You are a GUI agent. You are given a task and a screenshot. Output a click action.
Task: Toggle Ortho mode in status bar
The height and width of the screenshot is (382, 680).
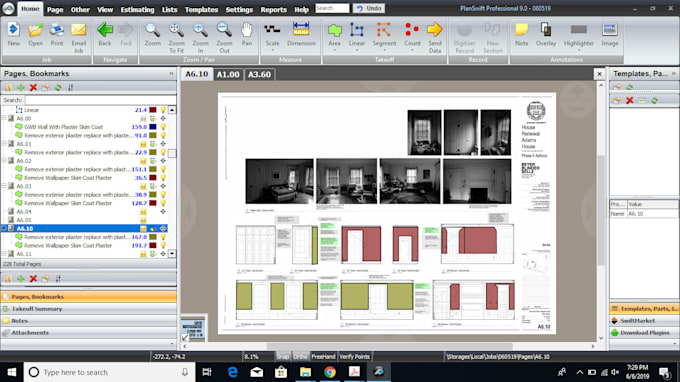[x=300, y=356]
